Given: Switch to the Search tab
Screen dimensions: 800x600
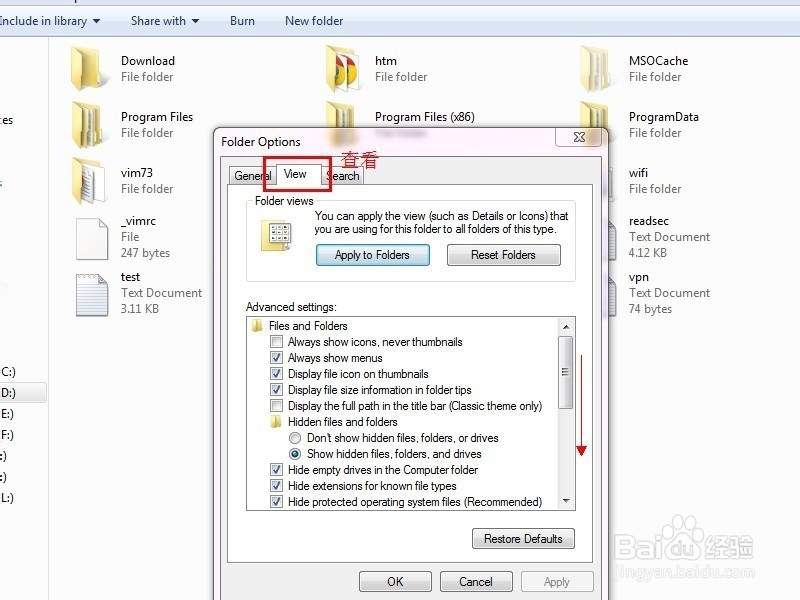Looking at the screenshot, I should (x=343, y=176).
